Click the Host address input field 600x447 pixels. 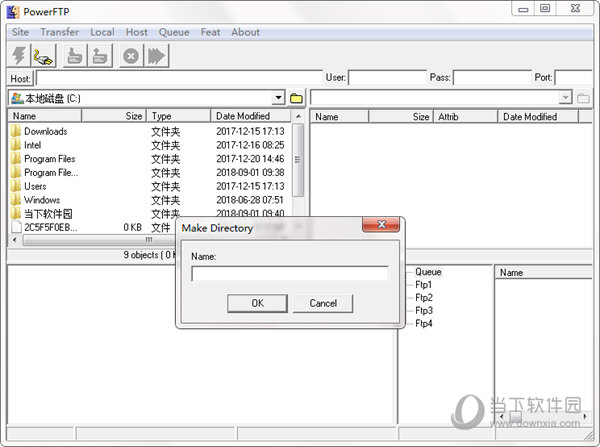coord(179,78)
